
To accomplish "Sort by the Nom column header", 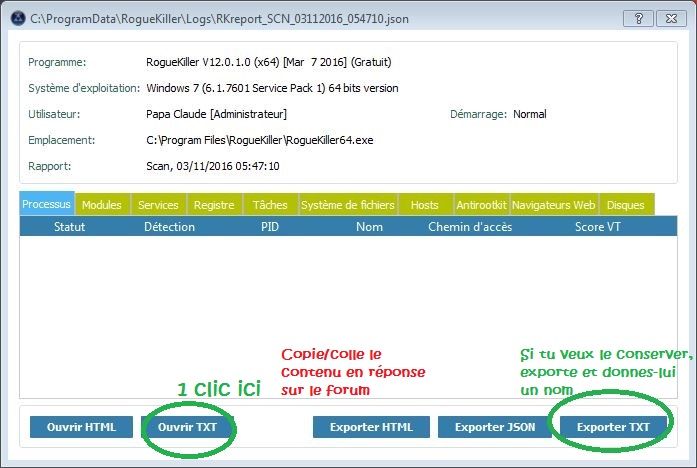I will (369, 227).
